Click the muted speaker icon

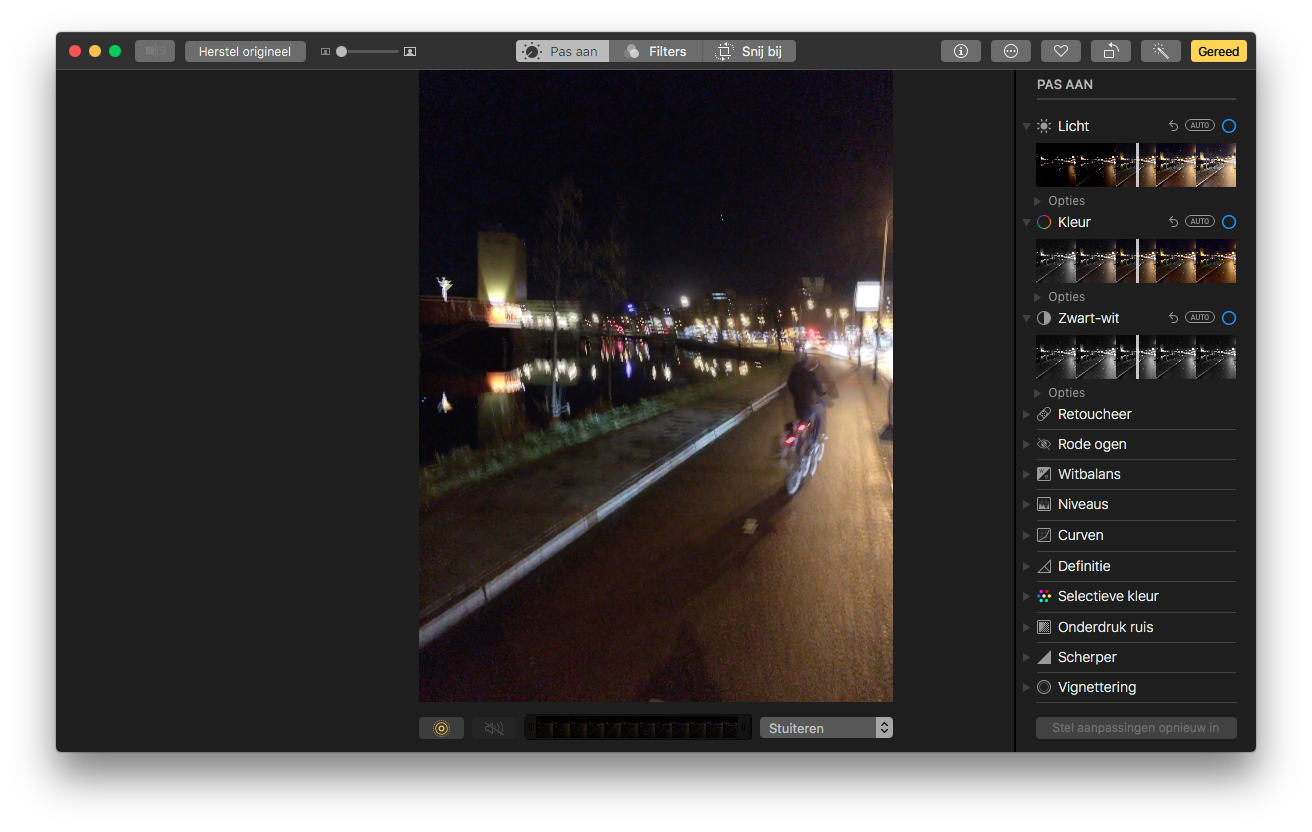494,728
